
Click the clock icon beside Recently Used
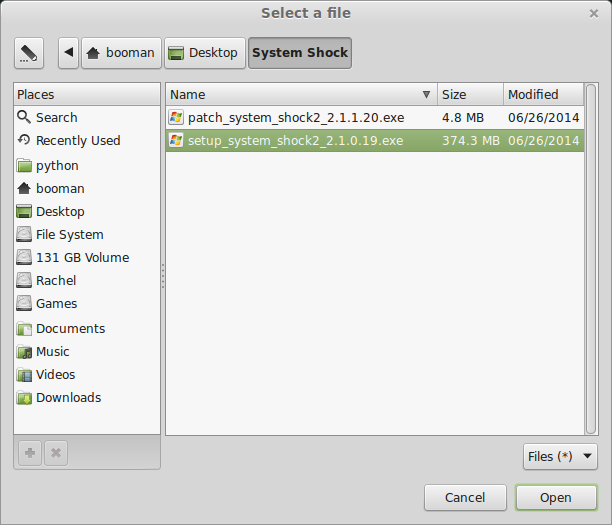click(24, 140)
